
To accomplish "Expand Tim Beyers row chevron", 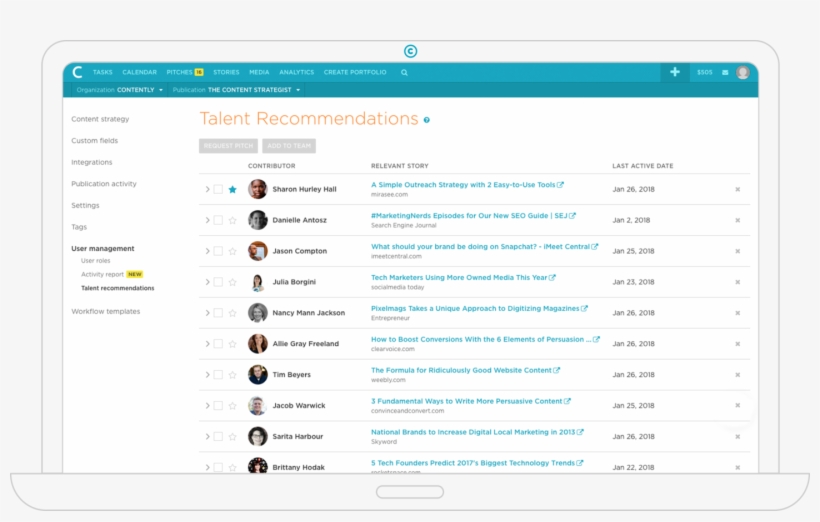I will pos(207,375).
